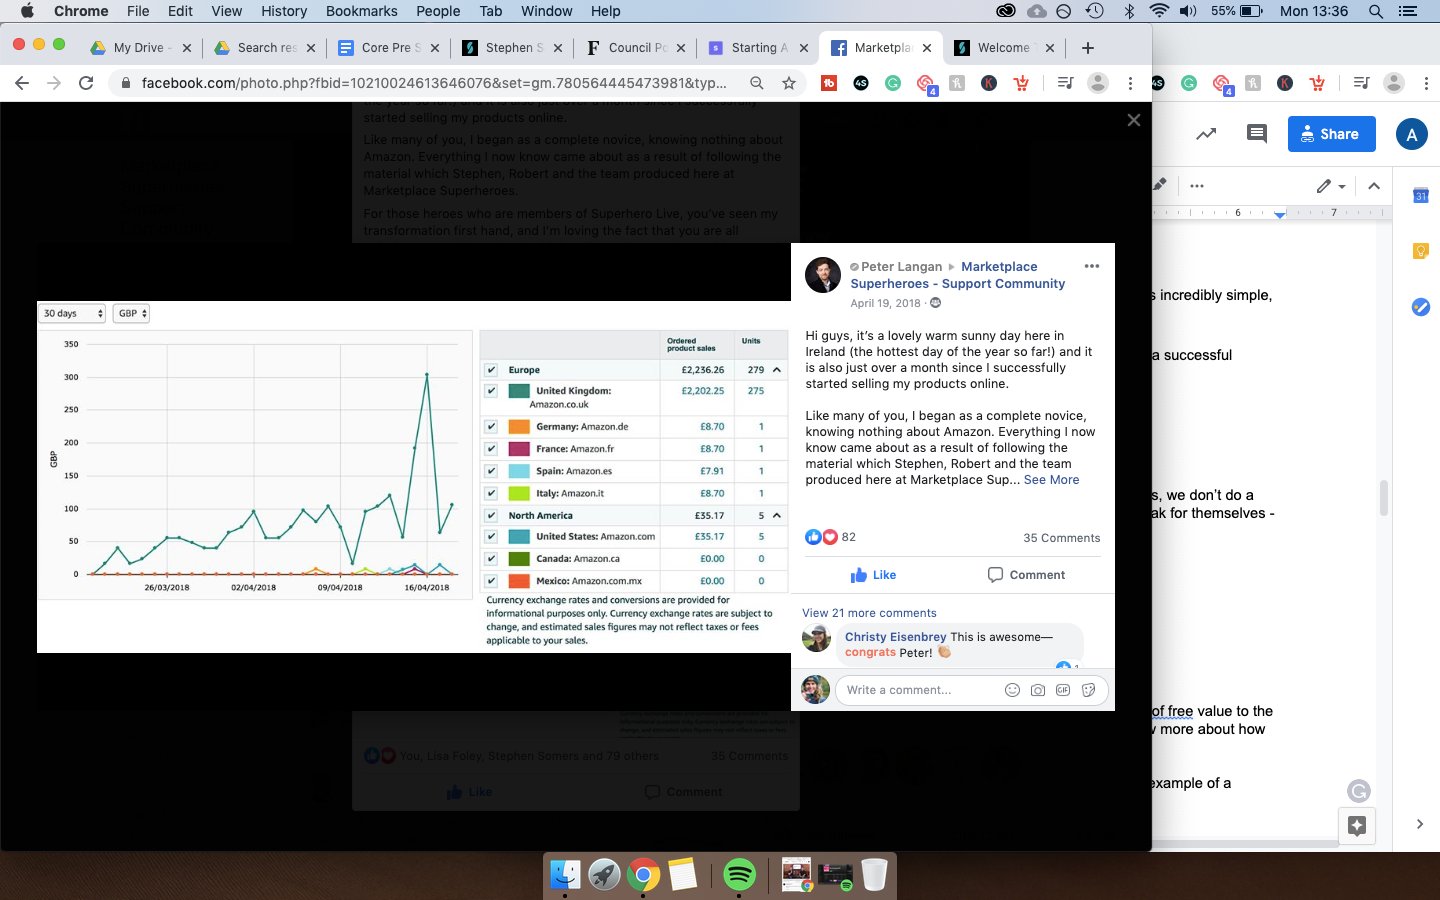Uncheck the Germany Amazon.de checkbox
This screenshot has width=1440, height=900.
[x=491, y=426]
